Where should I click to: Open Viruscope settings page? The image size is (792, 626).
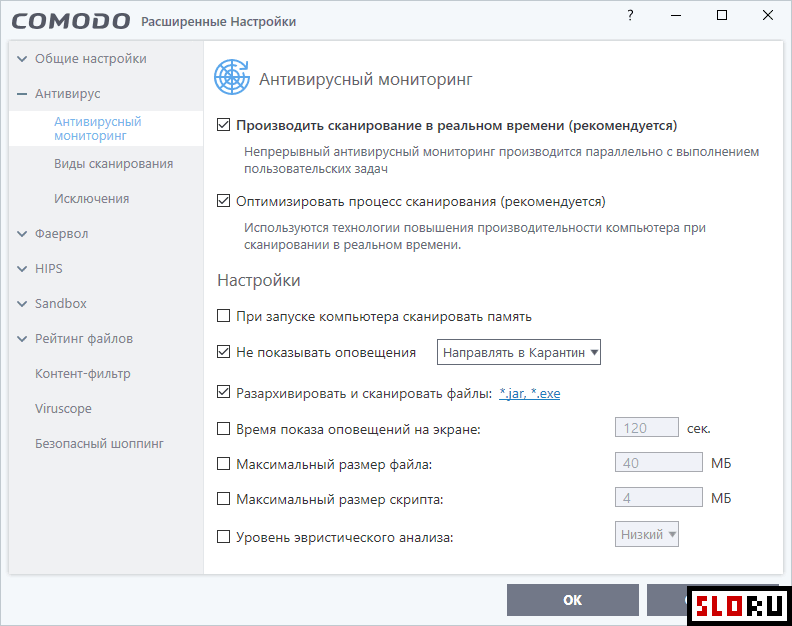pos(63,408)
